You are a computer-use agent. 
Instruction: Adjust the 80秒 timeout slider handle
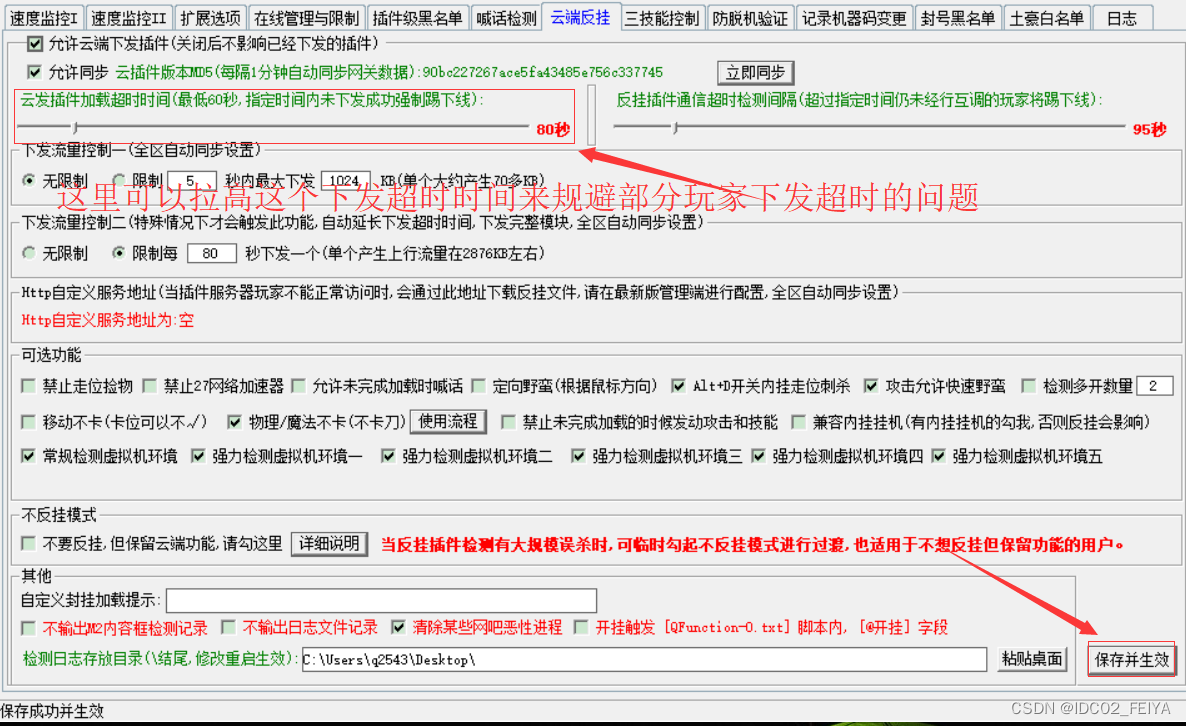click(x=76, y=128)
